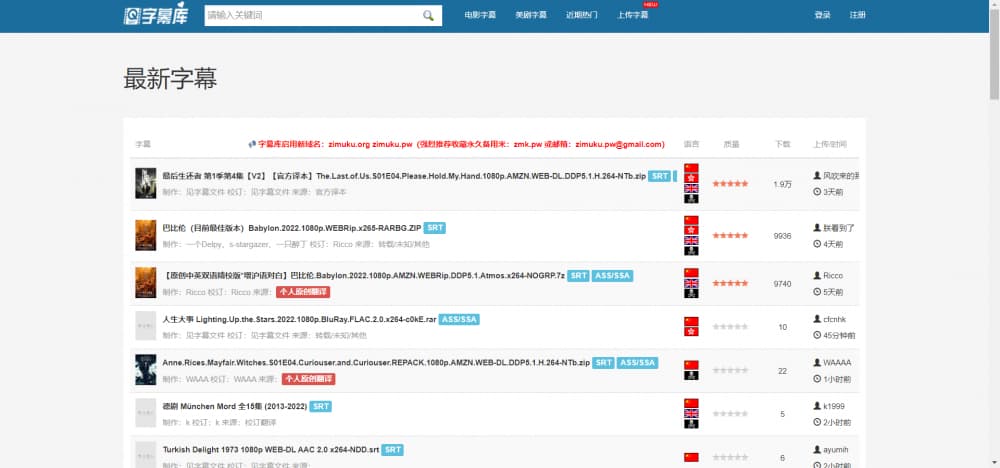Screen dimensions: 1000x468
Task: Click SRT tag on Babylon RARBG row
Action: click(x=435, y=228)
